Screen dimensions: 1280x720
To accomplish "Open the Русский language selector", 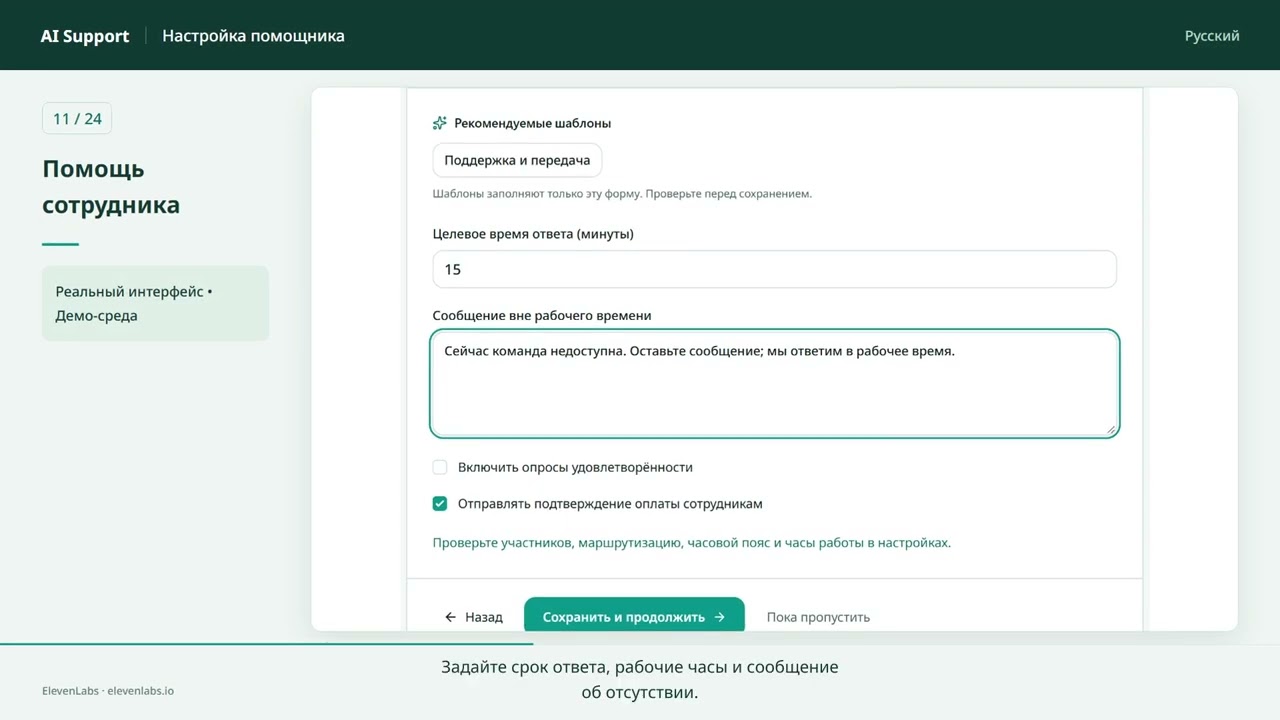I will [x=1212, y=35].
